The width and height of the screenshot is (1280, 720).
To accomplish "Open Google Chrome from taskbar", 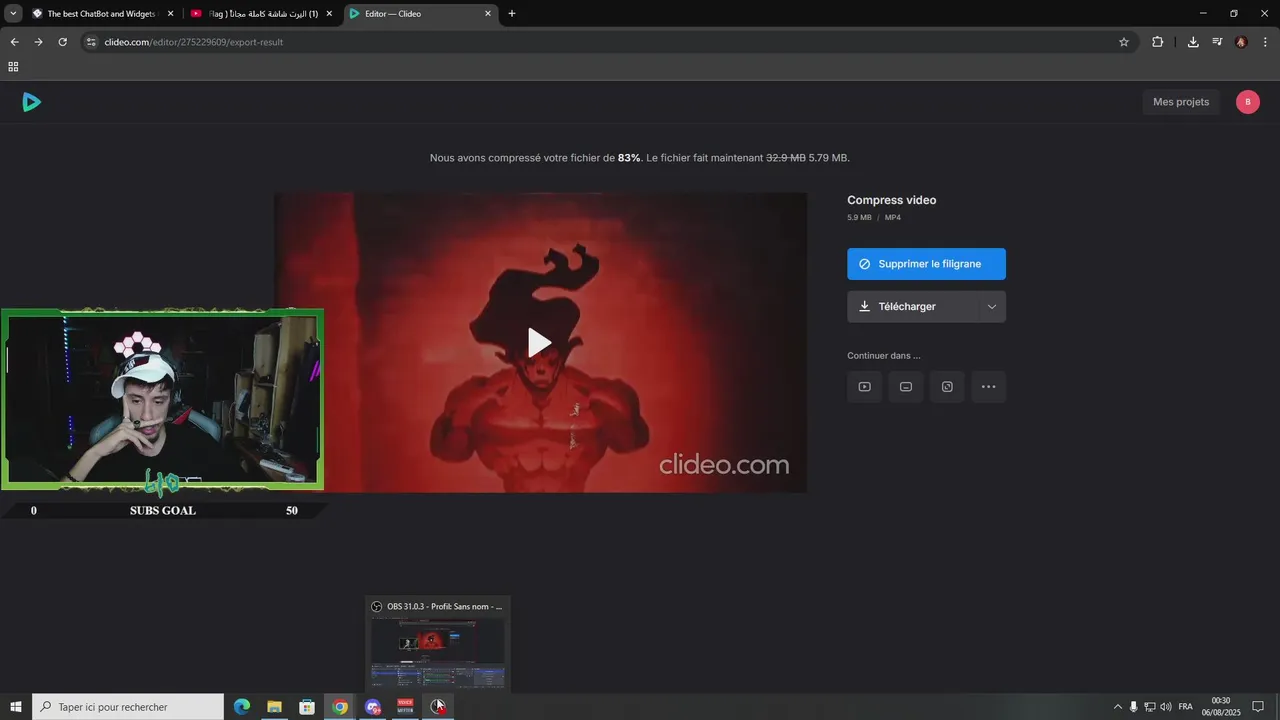I will tap(340, 707).
